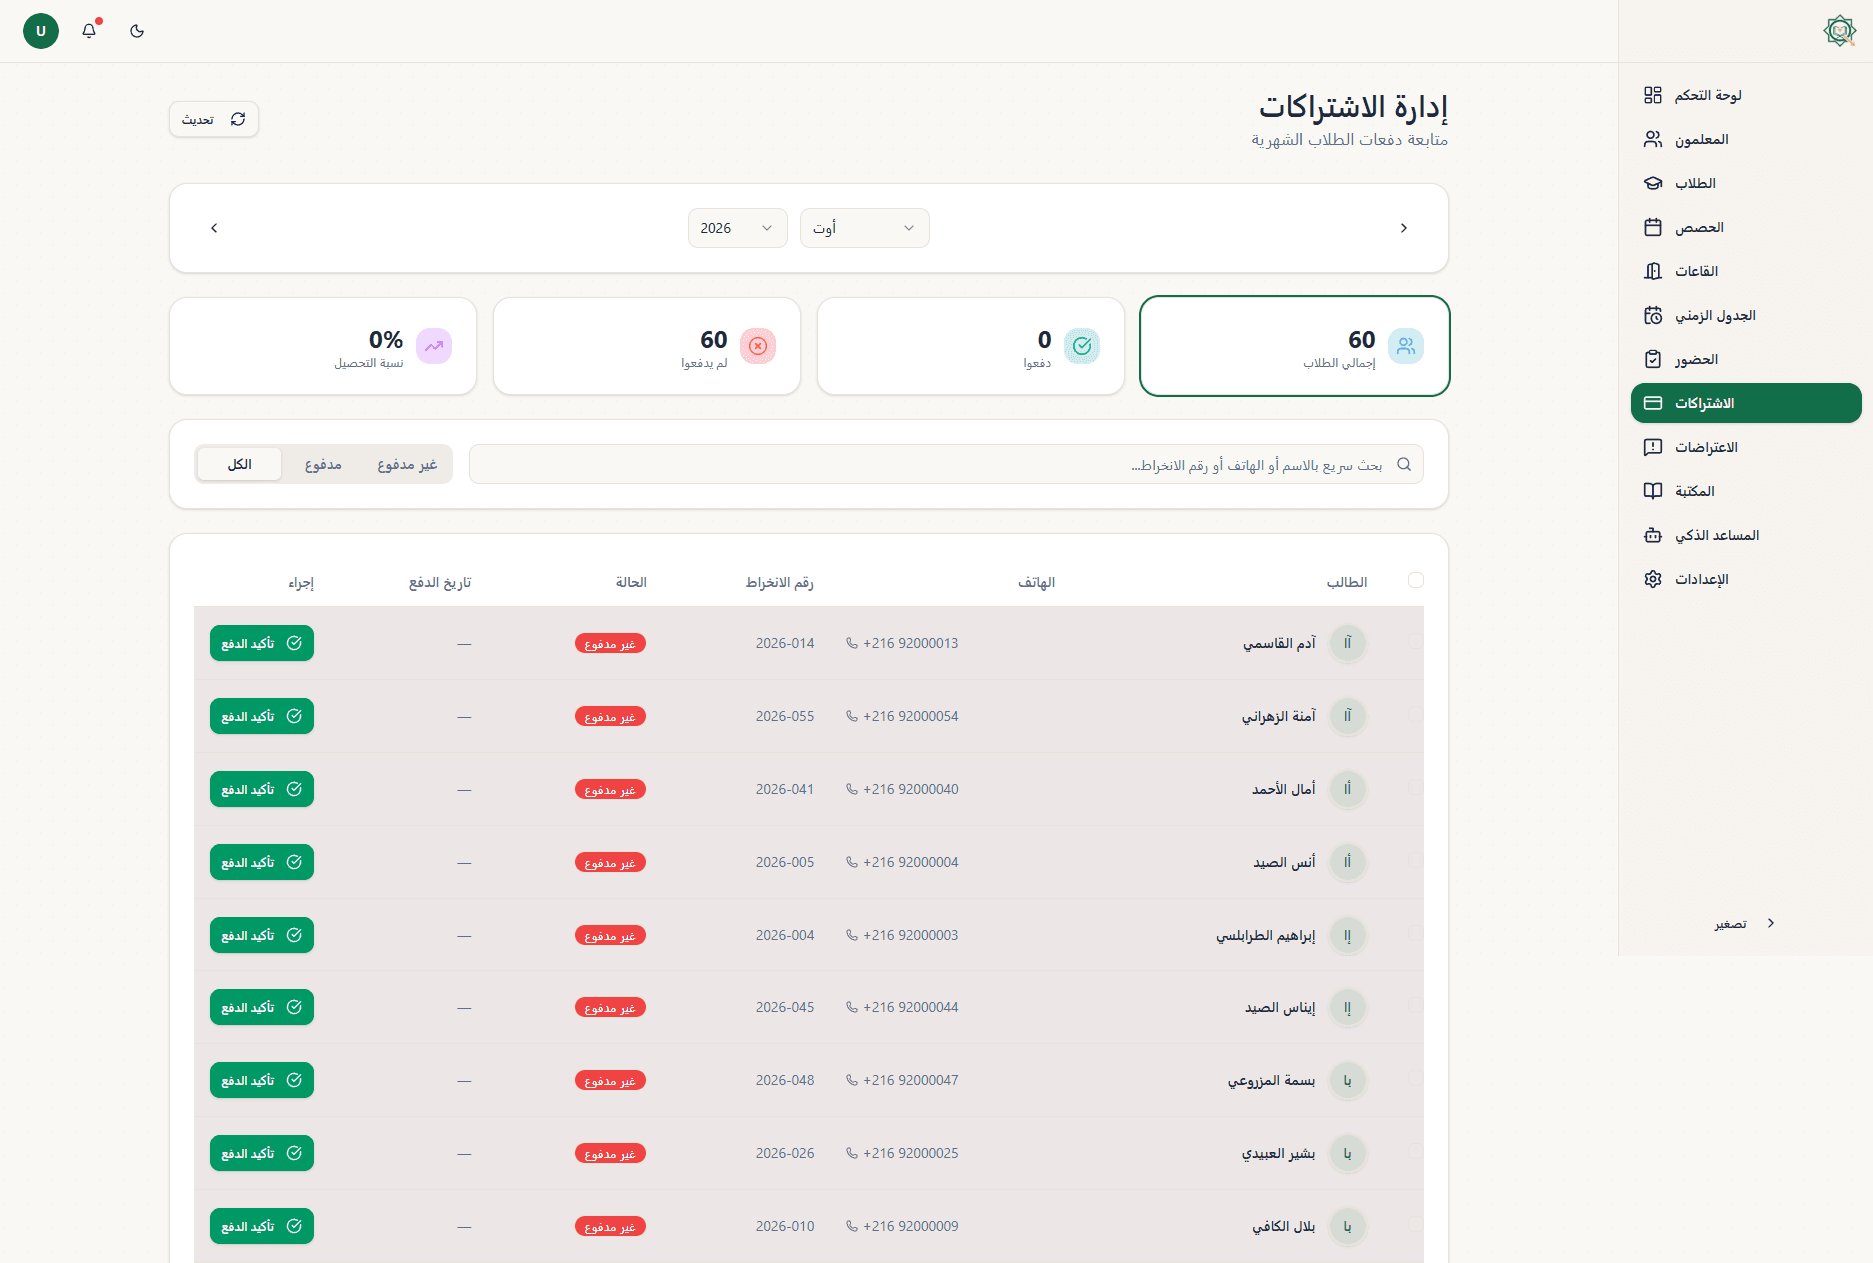
Task: Select the إجمالي الطلاب total card
Action: [x=1295, y=346]
